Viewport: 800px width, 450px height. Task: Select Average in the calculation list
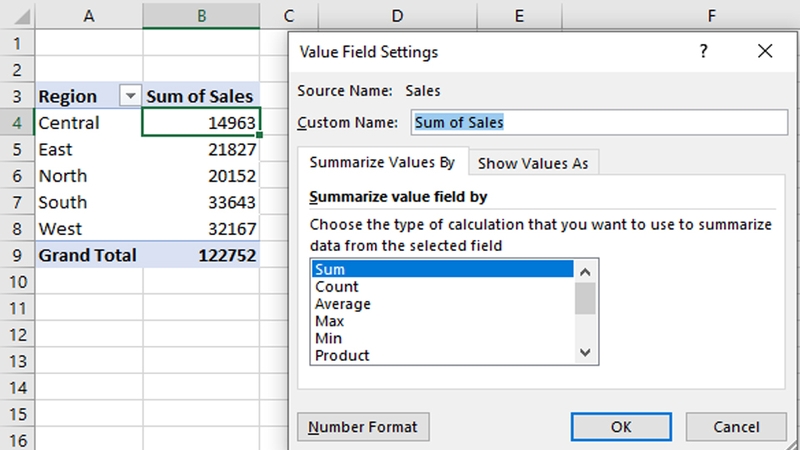click(442, 304)
